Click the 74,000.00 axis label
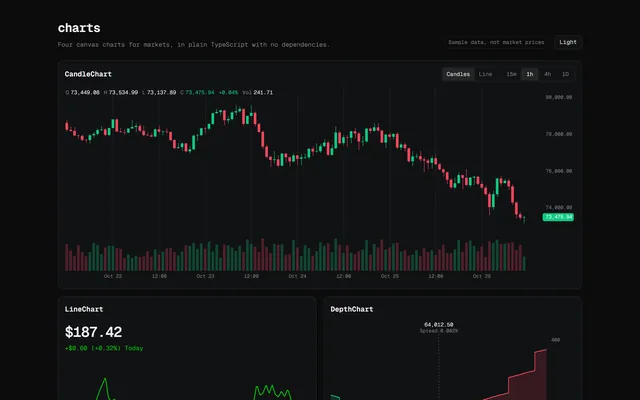Viewport: 640px width, 400px height. (x=559, y=207)
